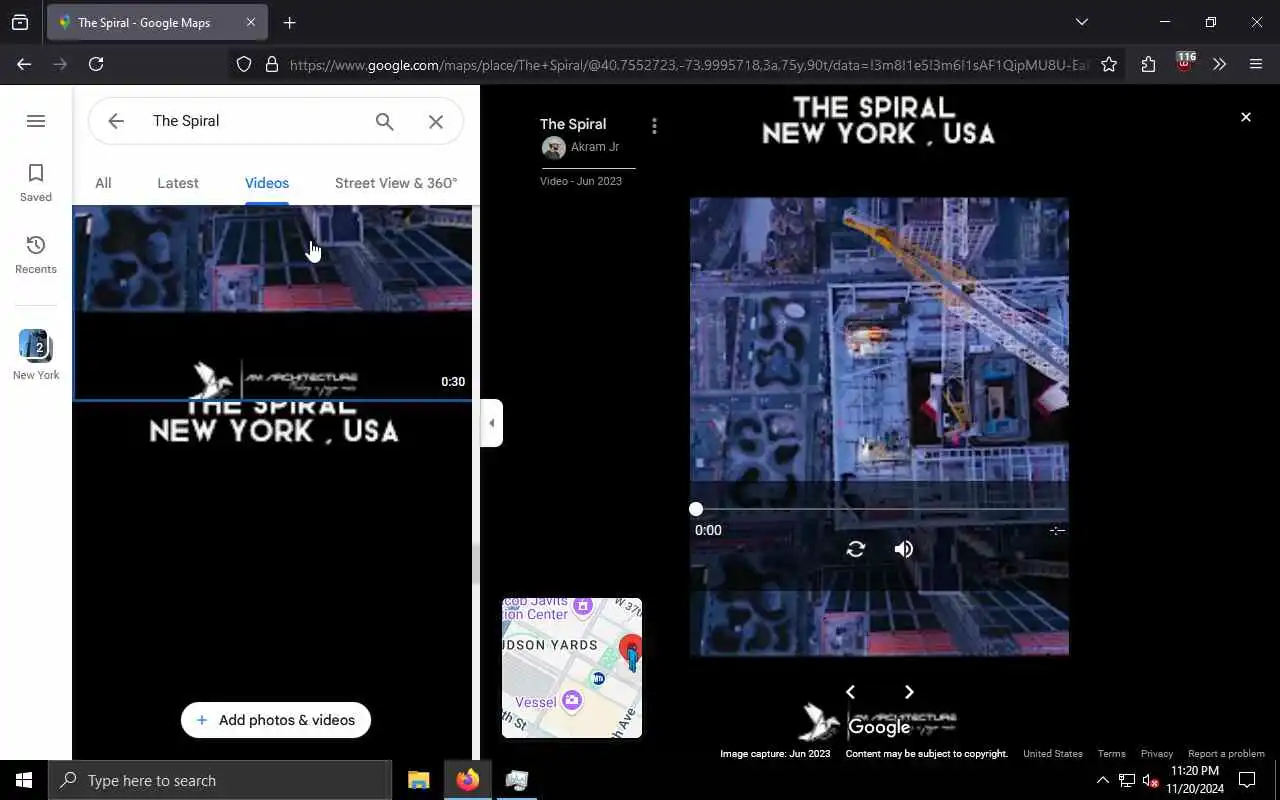
Task: Select the Videos tab
Action: (x=267, y=183)
